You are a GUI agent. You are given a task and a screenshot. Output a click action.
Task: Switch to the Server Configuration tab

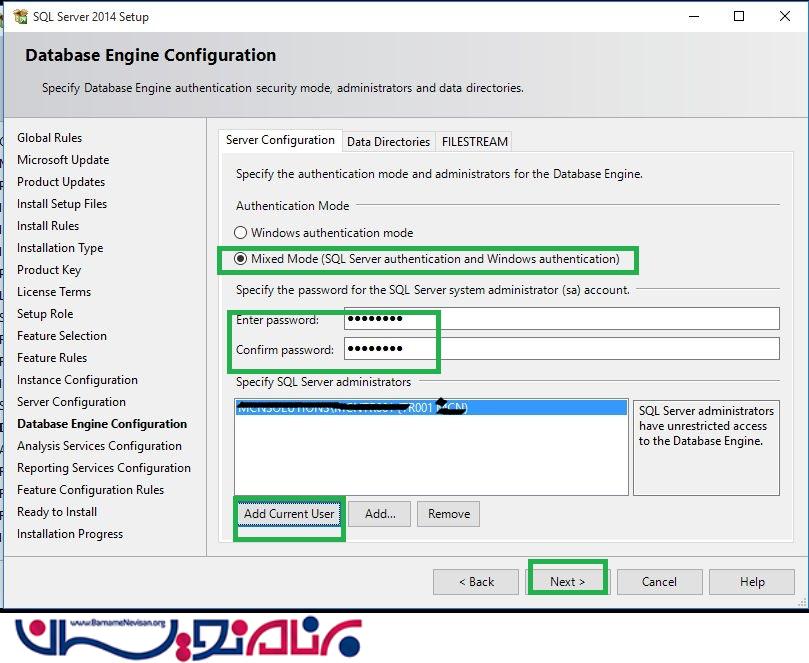(x=280, y=140)
